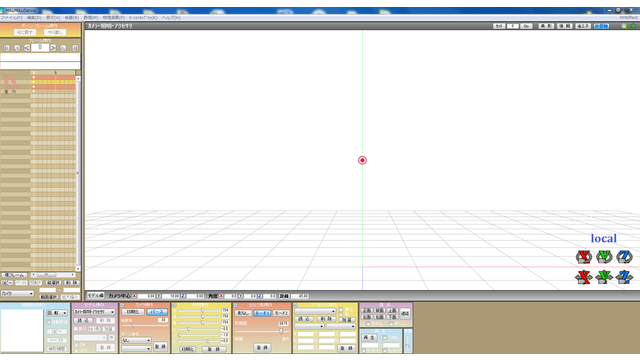Image resolution: width=640 pixels, height=360 pixels.
Task: Jump to the first frame button
Action: point(7,48)
